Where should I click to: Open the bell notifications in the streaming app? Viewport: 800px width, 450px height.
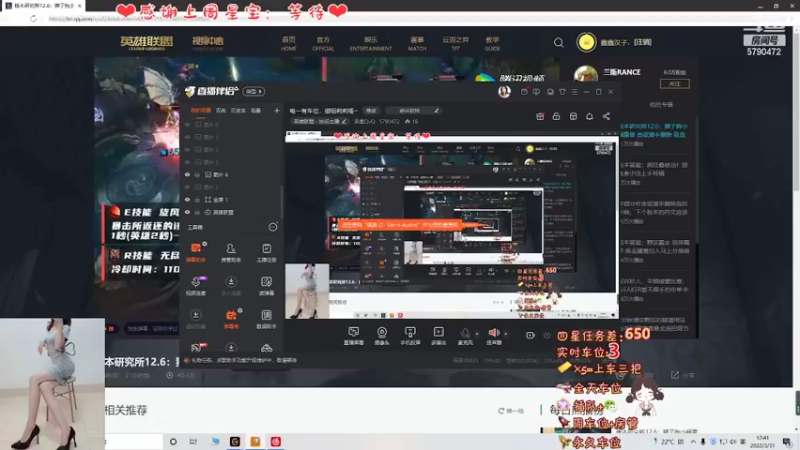pyautogui.click(x=589, y=116)
